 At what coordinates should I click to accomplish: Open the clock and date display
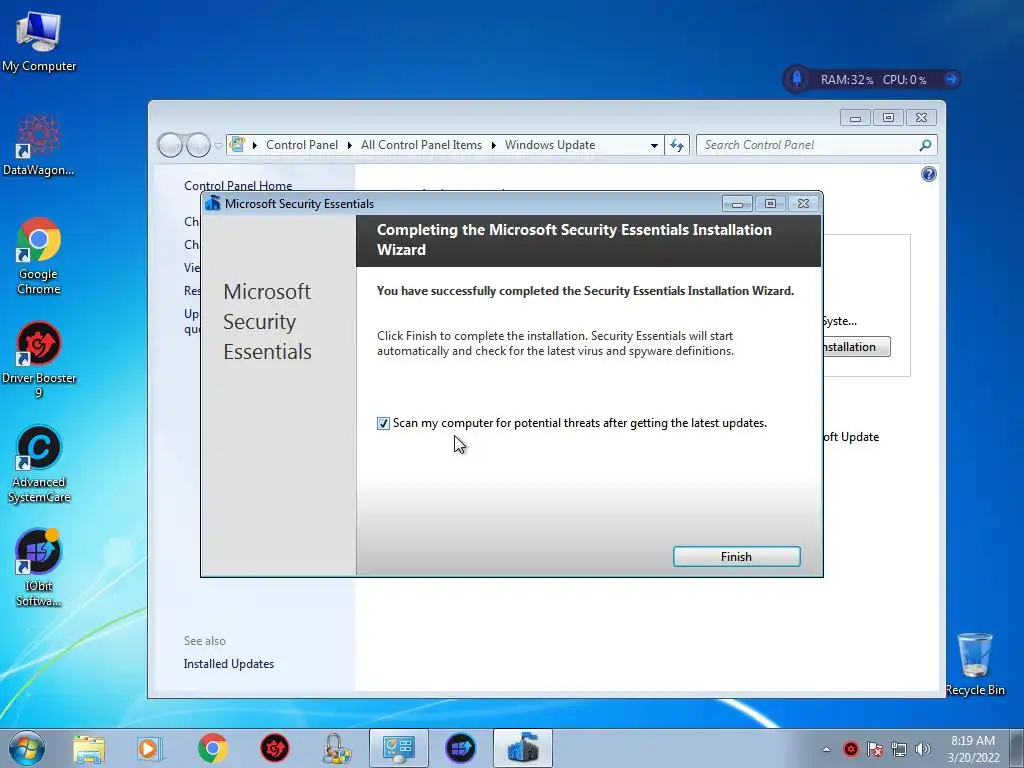tap(973, 749)
